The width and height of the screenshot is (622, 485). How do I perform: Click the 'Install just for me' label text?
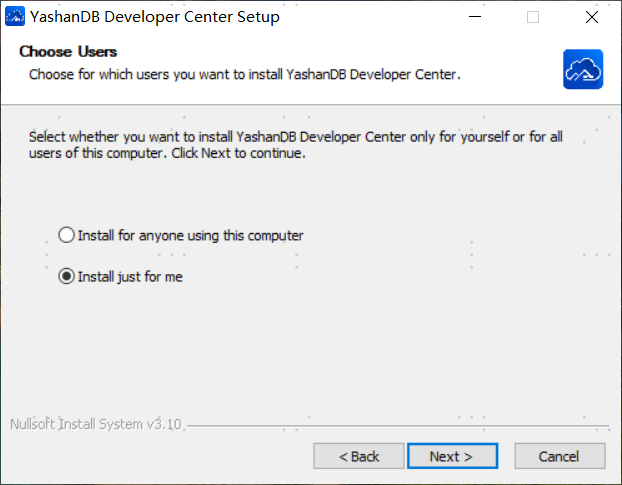point(131,277)
